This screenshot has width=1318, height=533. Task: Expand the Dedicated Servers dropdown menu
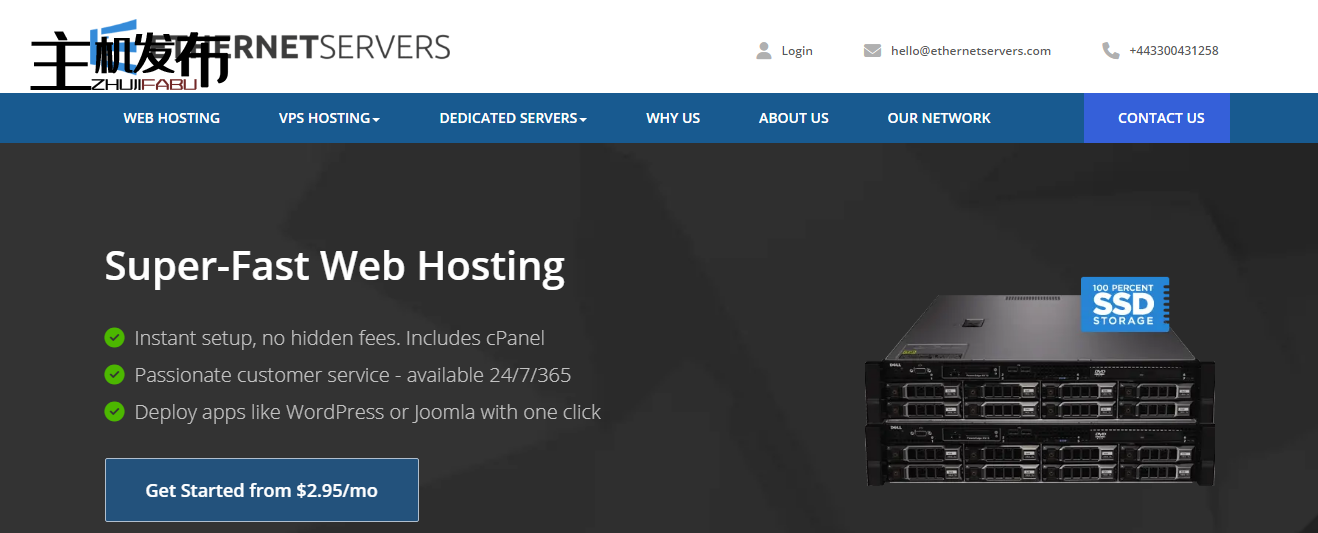tap(512, 118)
